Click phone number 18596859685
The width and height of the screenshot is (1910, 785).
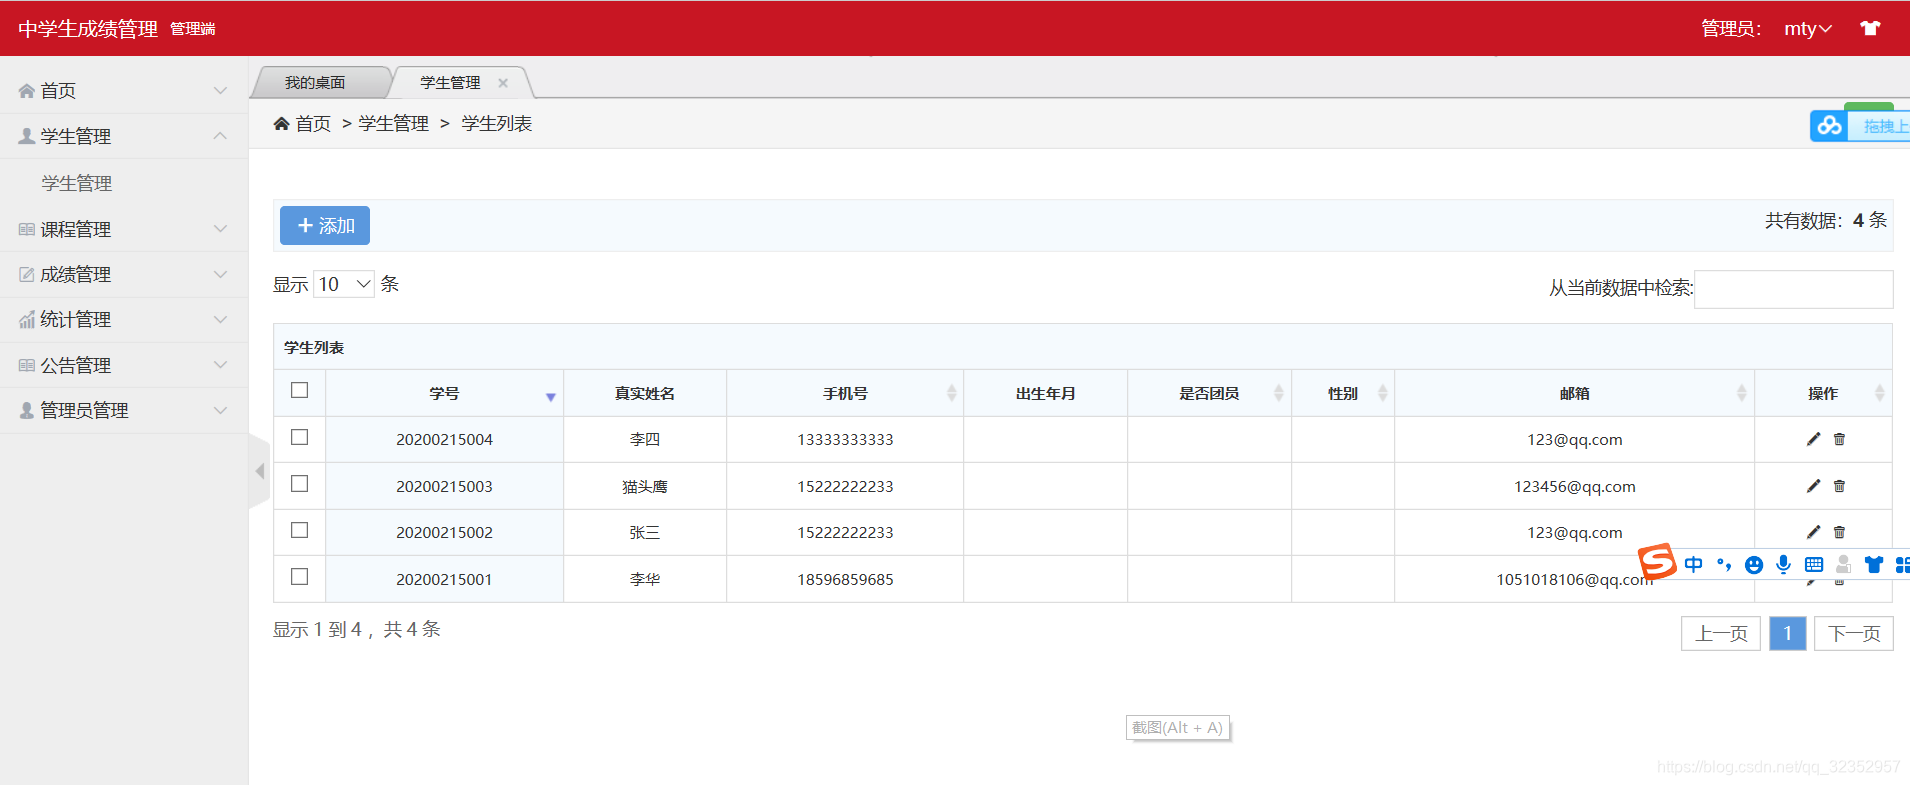click(845, 579)
